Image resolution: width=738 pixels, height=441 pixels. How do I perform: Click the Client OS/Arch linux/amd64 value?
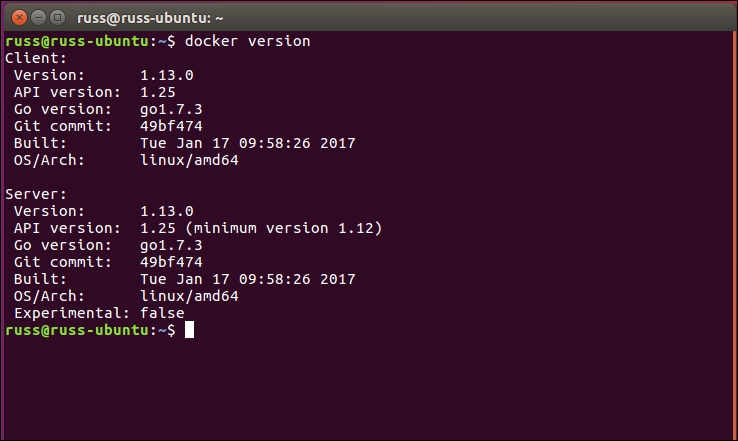click(x=189, y=160)
